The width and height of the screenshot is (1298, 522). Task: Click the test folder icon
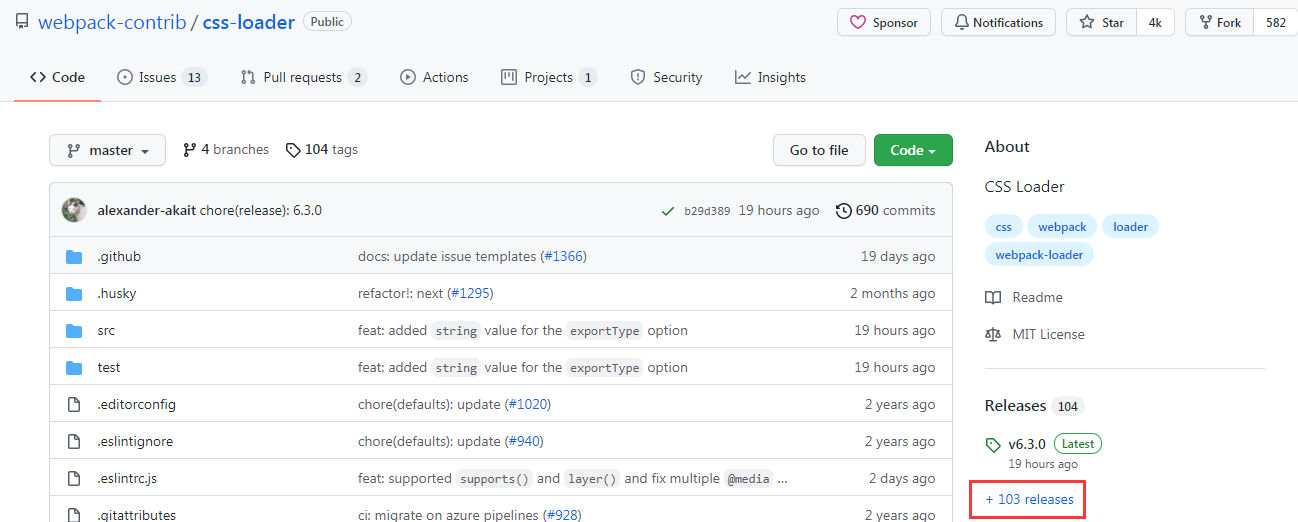coord(73,368)
